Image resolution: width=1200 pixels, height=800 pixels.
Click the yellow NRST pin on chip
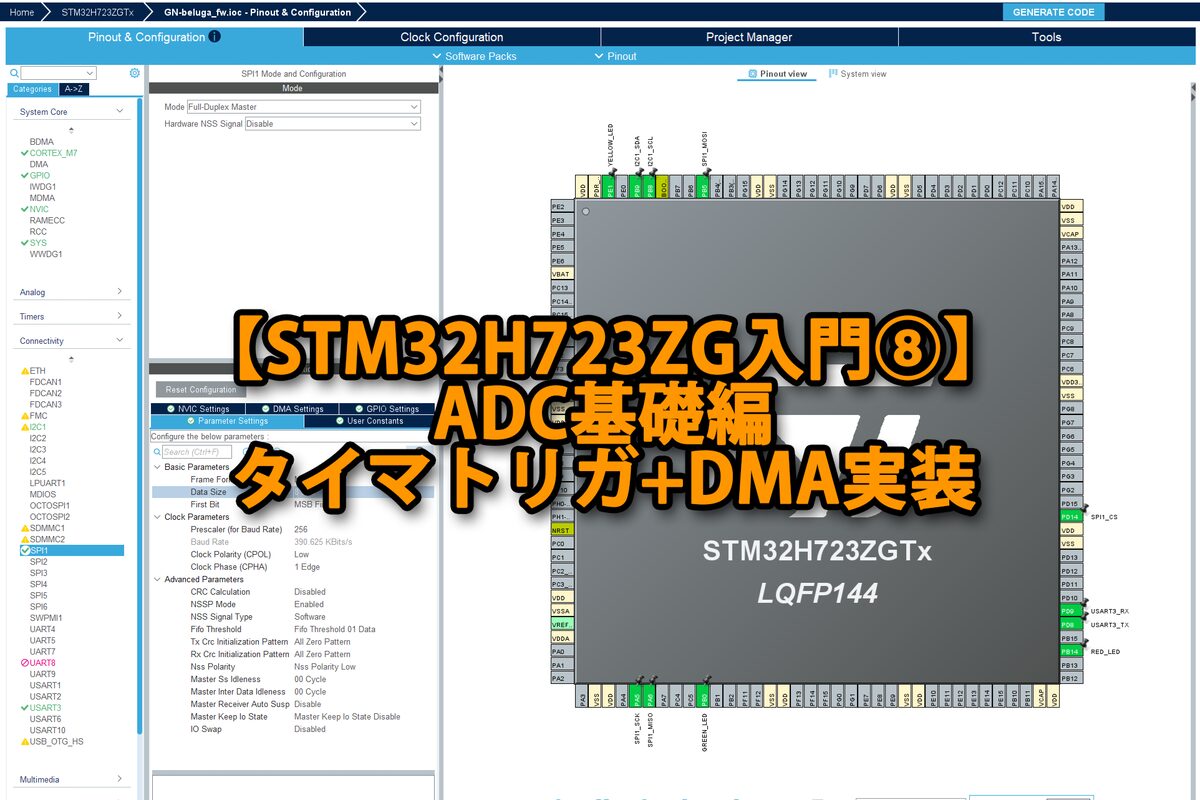click(x=561, y=530)
